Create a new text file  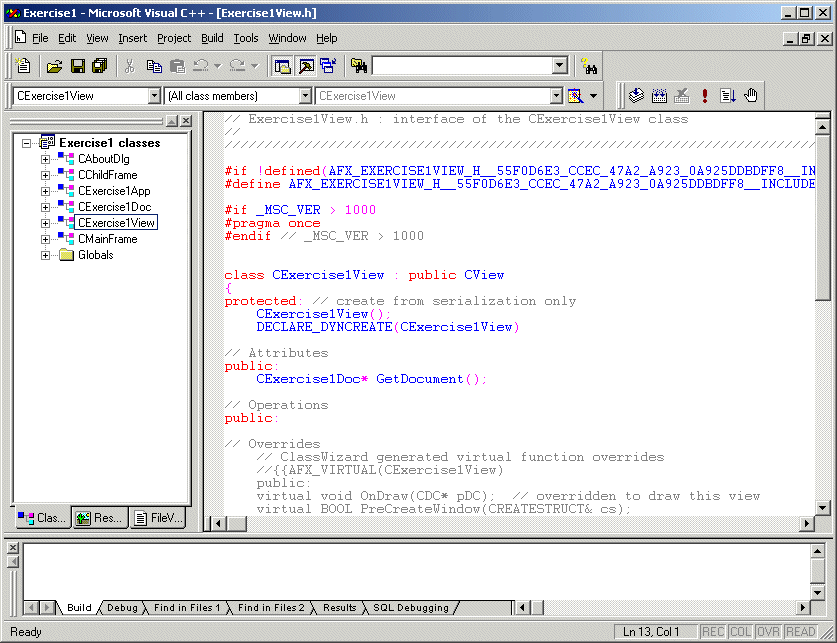click(x=22, y=65)
